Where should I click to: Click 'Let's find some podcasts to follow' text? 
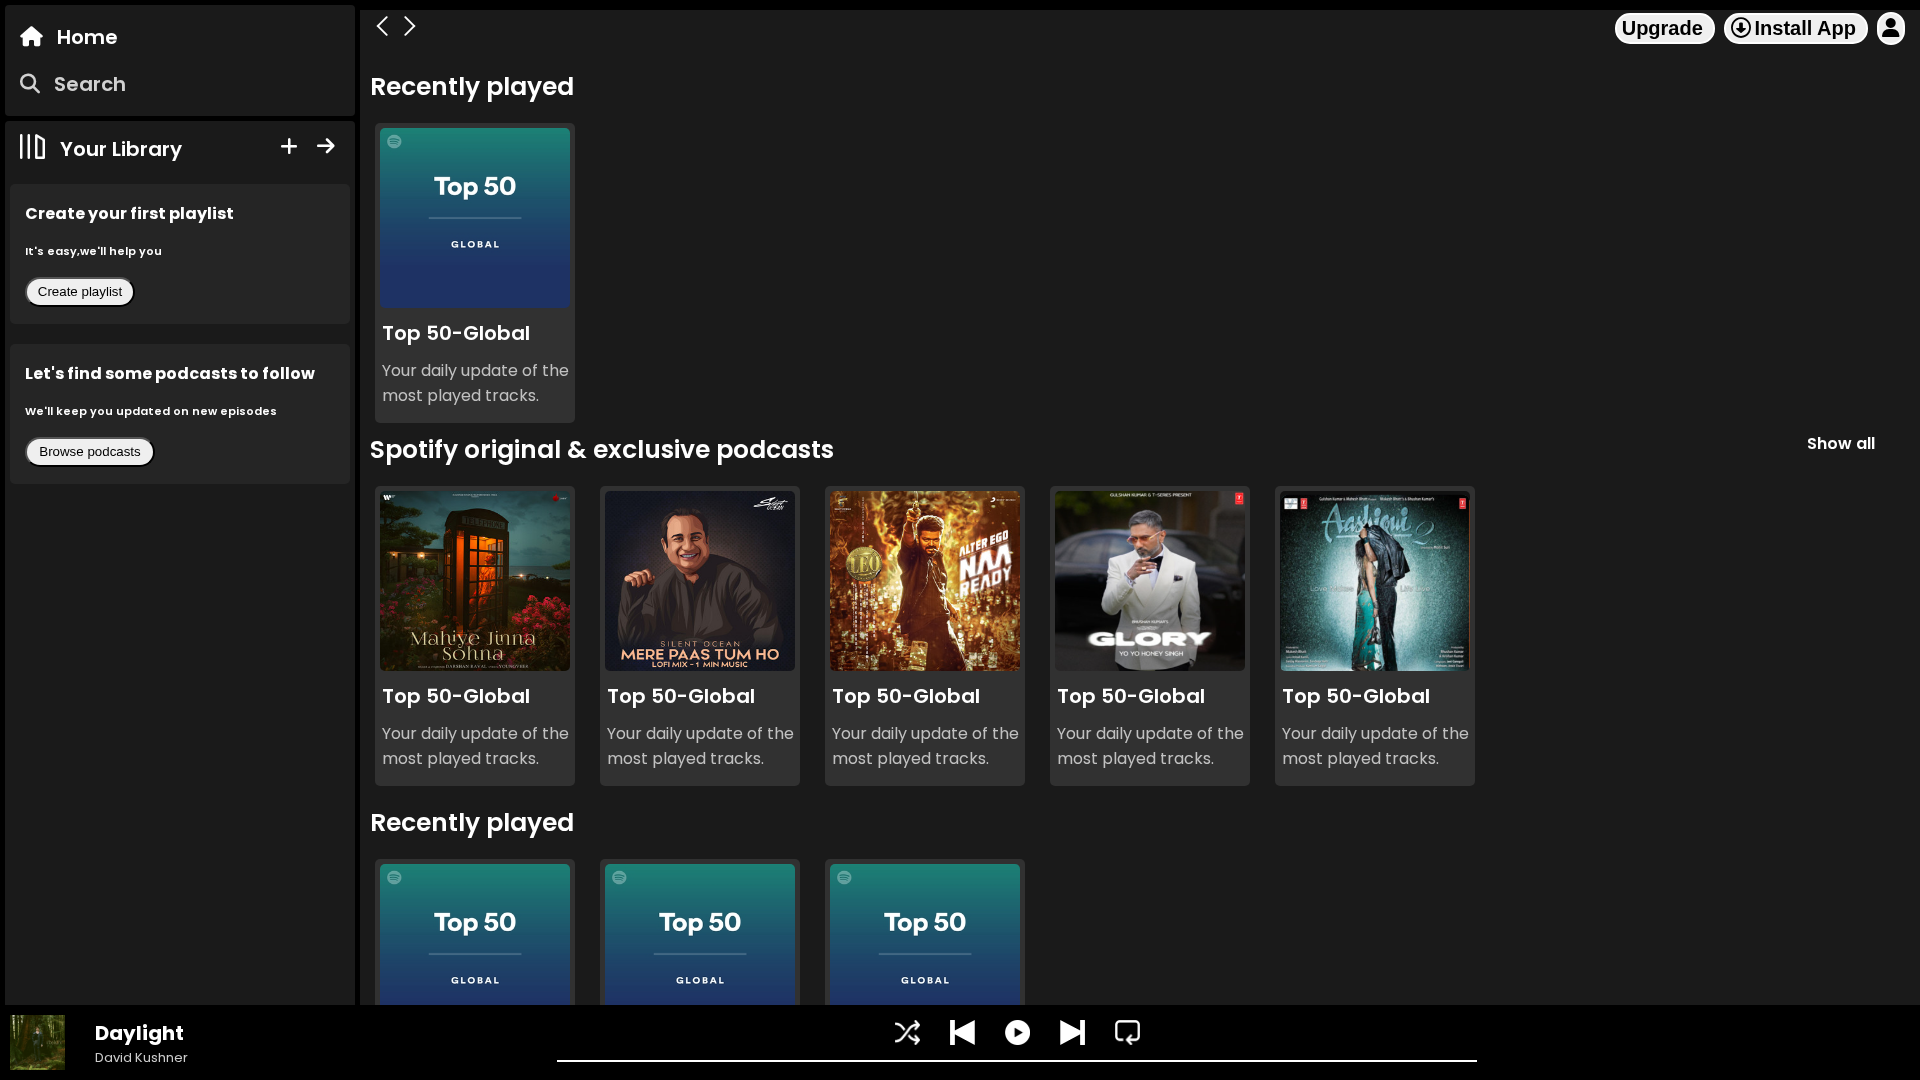pyautogui.click(x=170, y=373)
